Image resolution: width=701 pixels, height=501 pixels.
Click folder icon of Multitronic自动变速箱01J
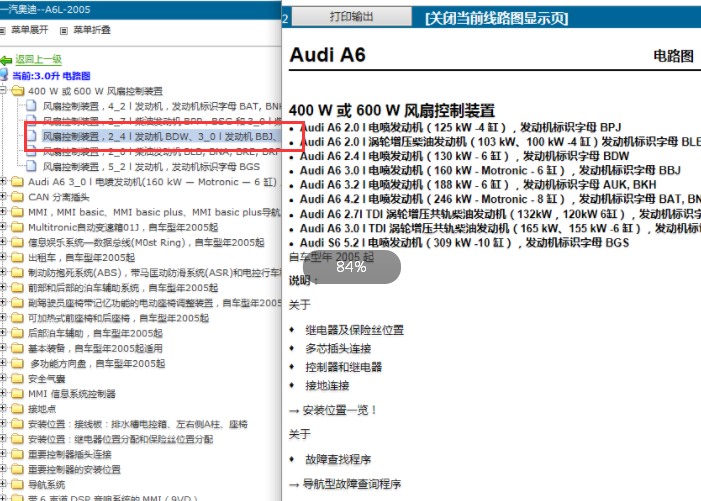(17, 227)
